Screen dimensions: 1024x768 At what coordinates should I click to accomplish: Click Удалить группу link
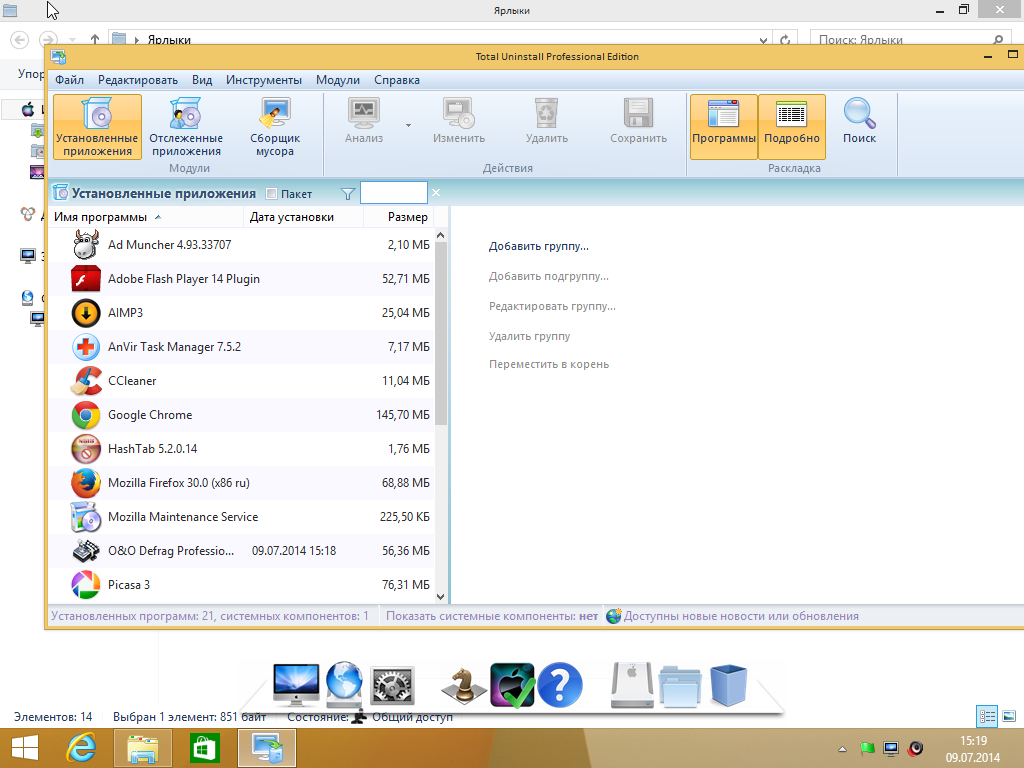click(x=530, y=336)
